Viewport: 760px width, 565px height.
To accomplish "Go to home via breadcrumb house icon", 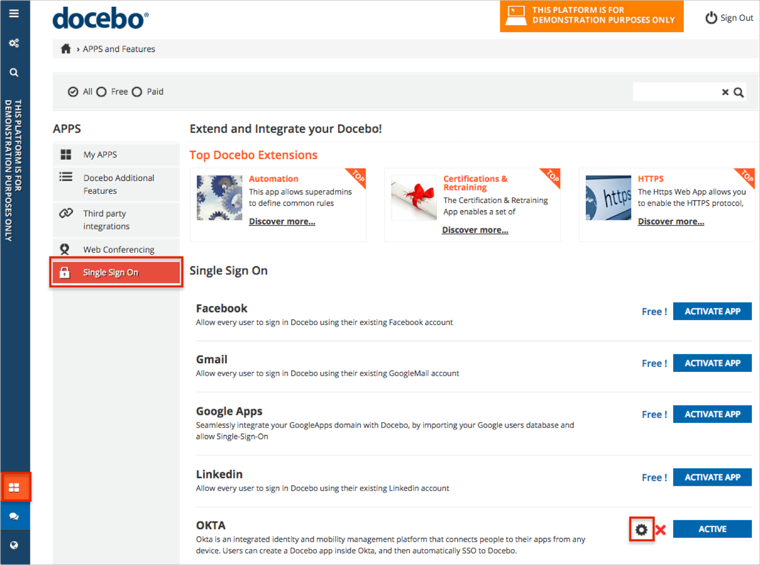I will click(x=66, y=49).
